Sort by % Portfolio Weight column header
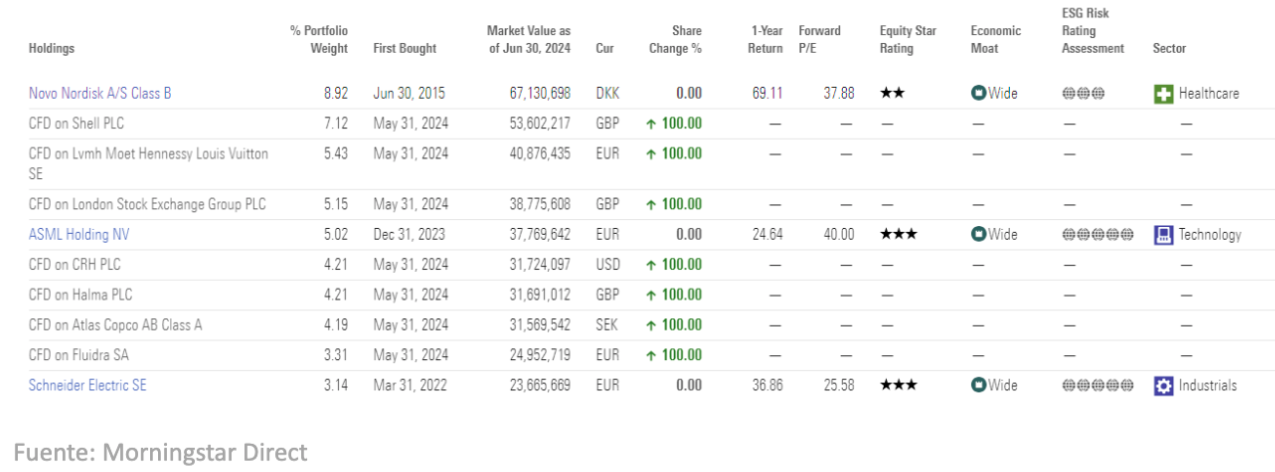The height and width of the screenshot is (472, 1275). pyautogui.click(x=319, y=40)
